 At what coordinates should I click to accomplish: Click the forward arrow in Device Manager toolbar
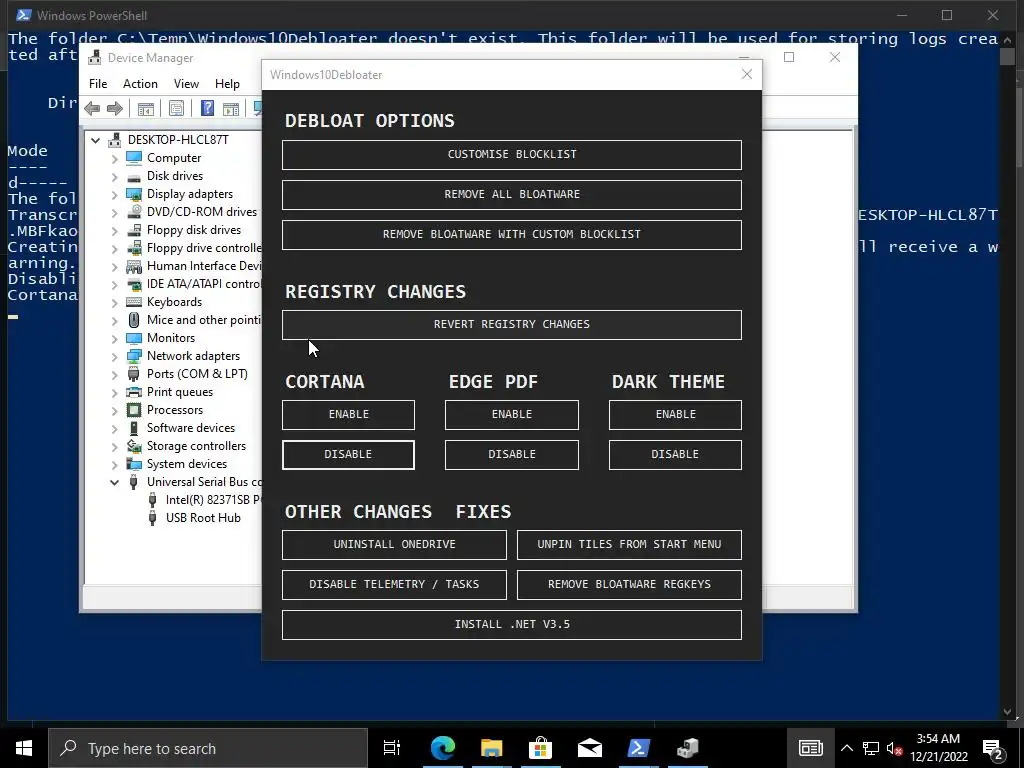[x=115, y=108]
